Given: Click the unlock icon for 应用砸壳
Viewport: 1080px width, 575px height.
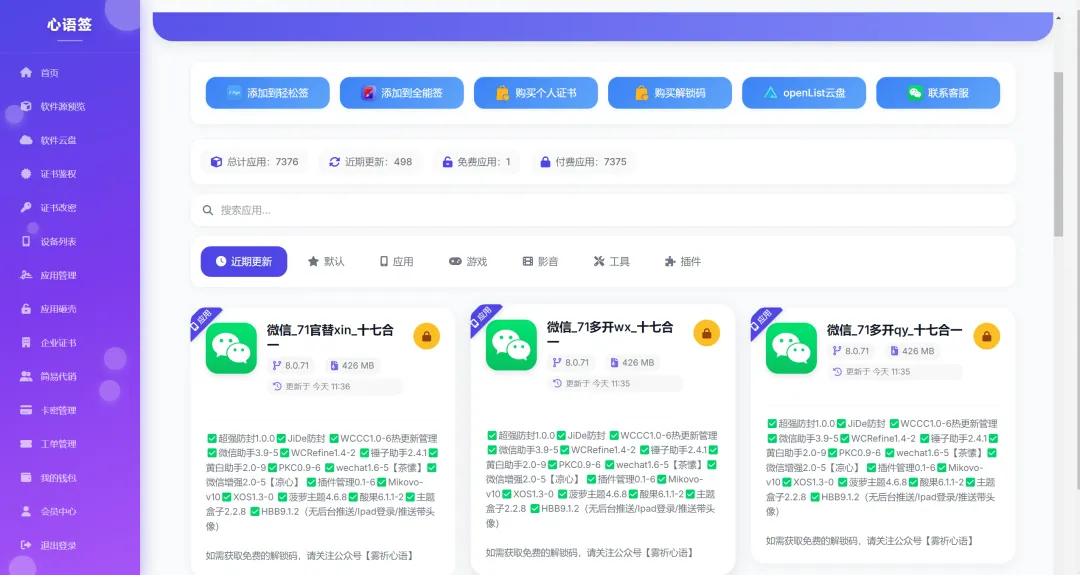Looking at the screenshot, I should point(26,309).
